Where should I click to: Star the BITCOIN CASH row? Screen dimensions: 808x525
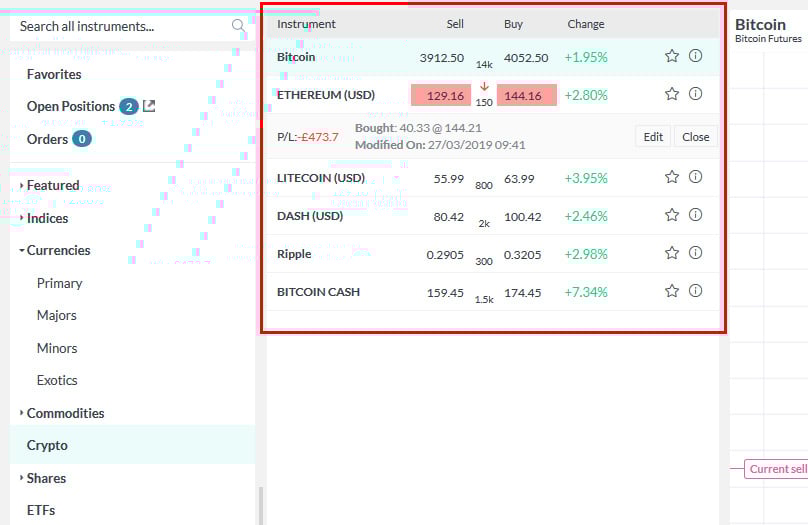[x=671, y=291]
